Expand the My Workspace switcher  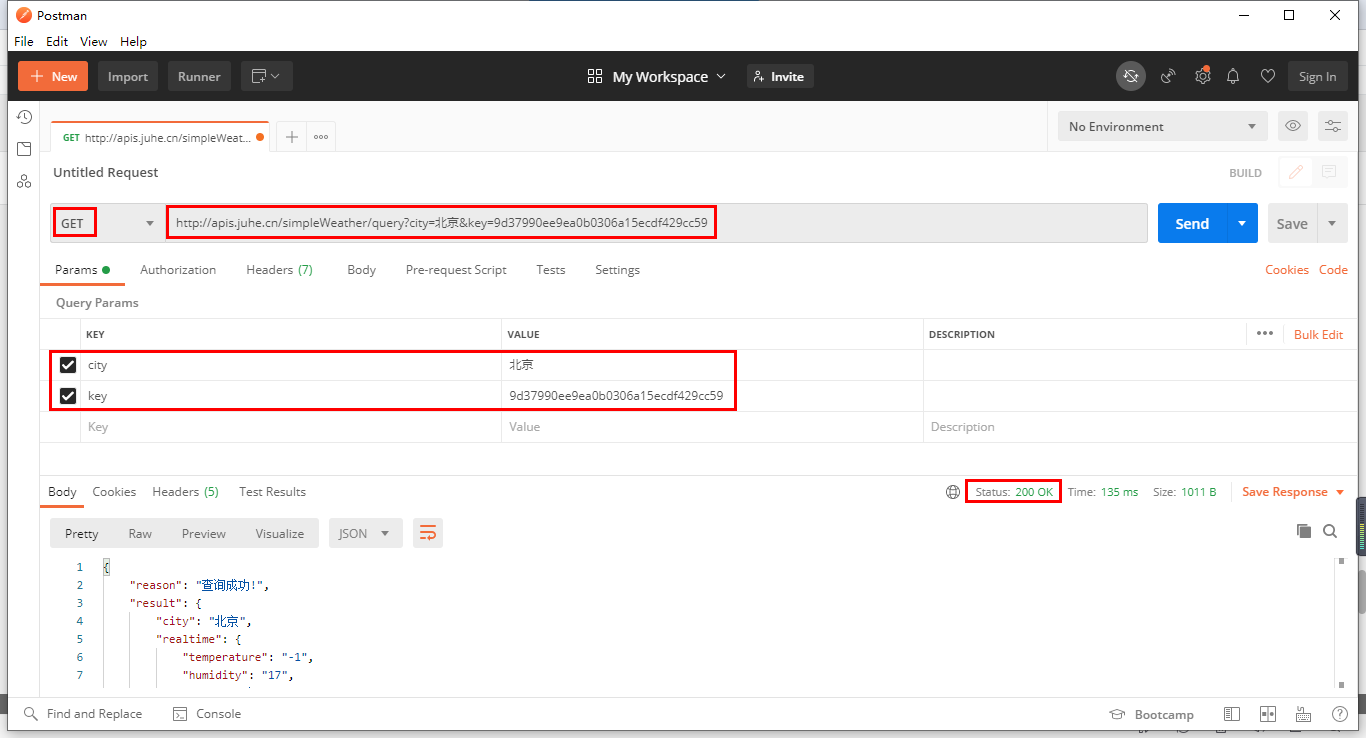(x=657, y=77)
